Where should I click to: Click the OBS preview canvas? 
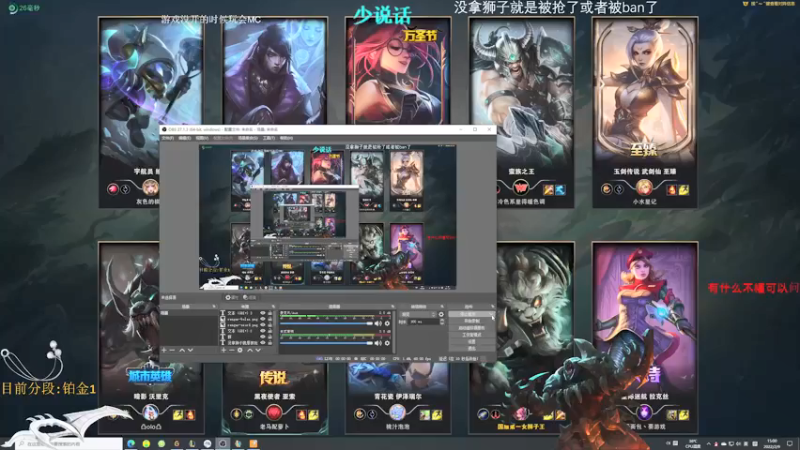tap(328, 217)
